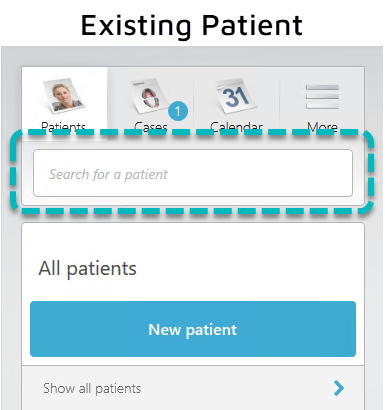Click the Search for a patient field

point(193,173)
